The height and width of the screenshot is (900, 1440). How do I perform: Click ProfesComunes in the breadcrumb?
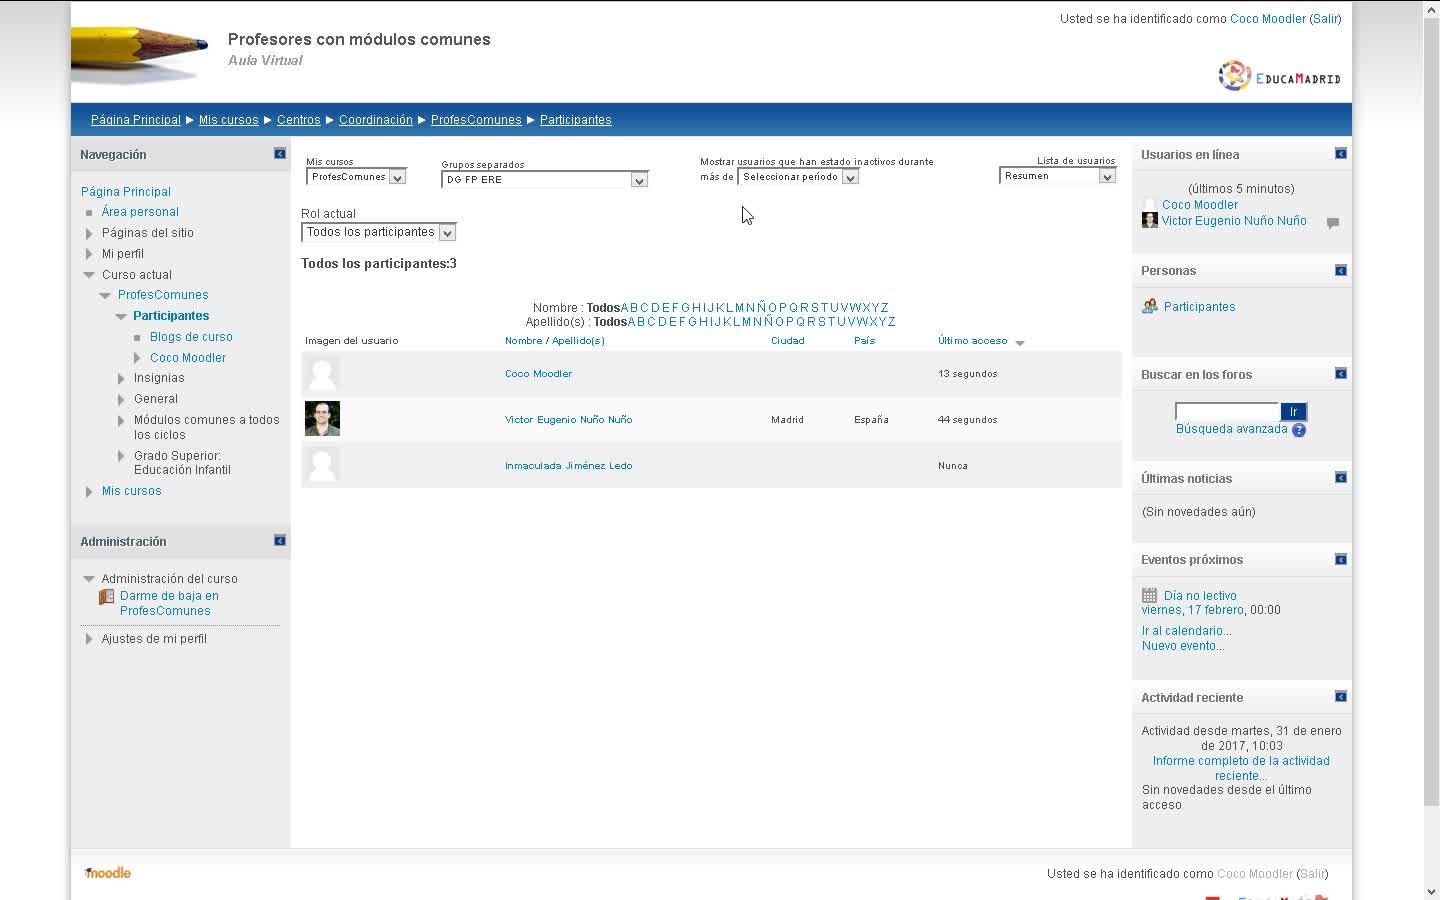476,120
